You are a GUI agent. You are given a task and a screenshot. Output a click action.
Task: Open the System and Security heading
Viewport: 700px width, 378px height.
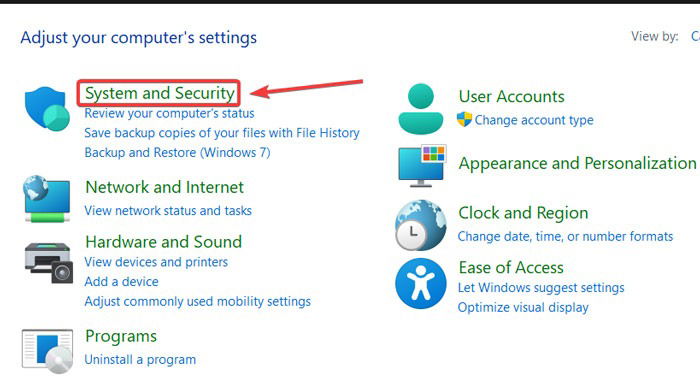pyautogui.click(x=160, y=93)
